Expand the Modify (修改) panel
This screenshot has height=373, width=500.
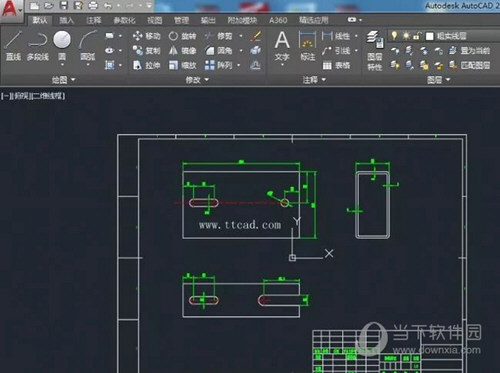tap(197, 80)
